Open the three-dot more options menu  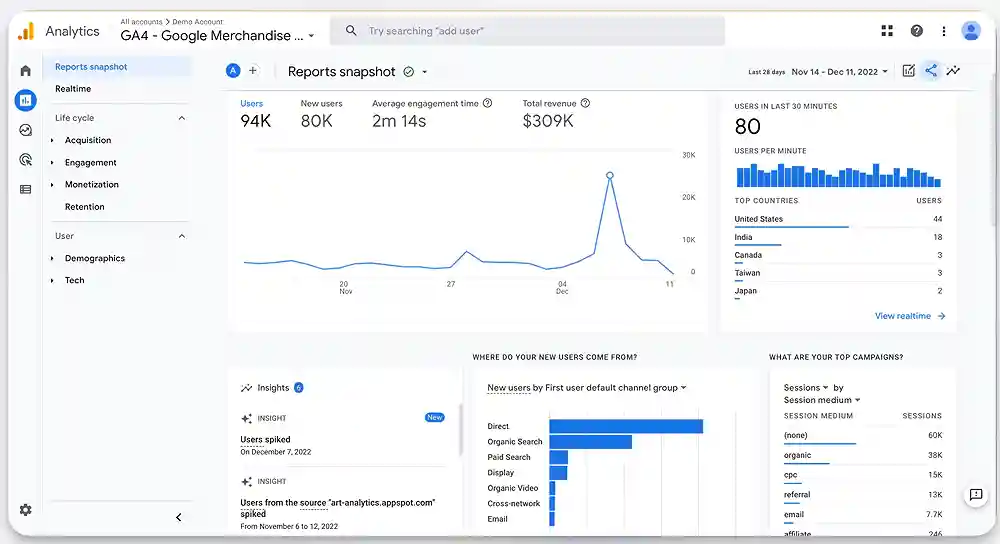944,31
